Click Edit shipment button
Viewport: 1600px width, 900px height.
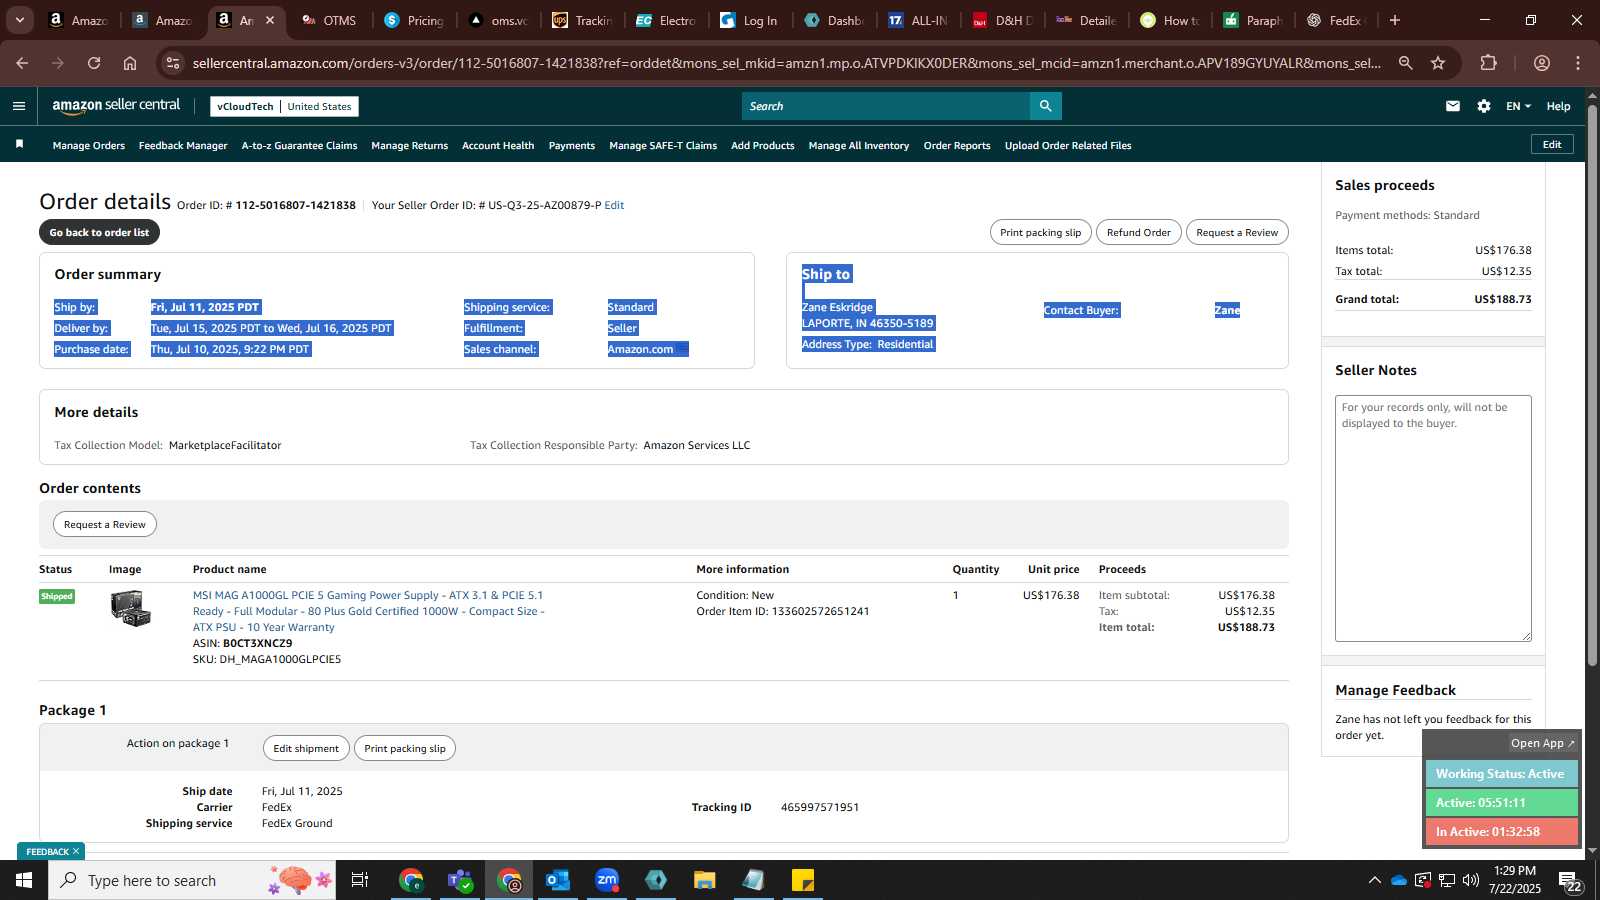point(306,748)
